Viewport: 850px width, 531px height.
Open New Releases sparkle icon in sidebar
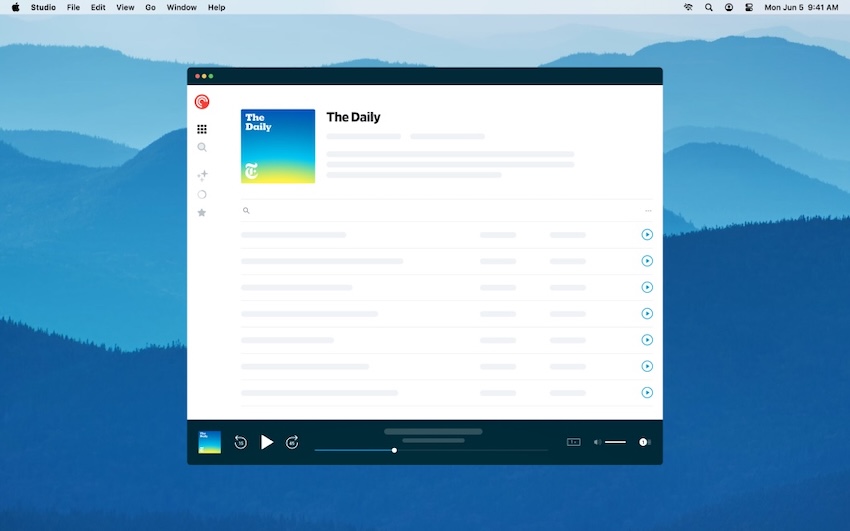pyautogui.click(x=202, y=175)
